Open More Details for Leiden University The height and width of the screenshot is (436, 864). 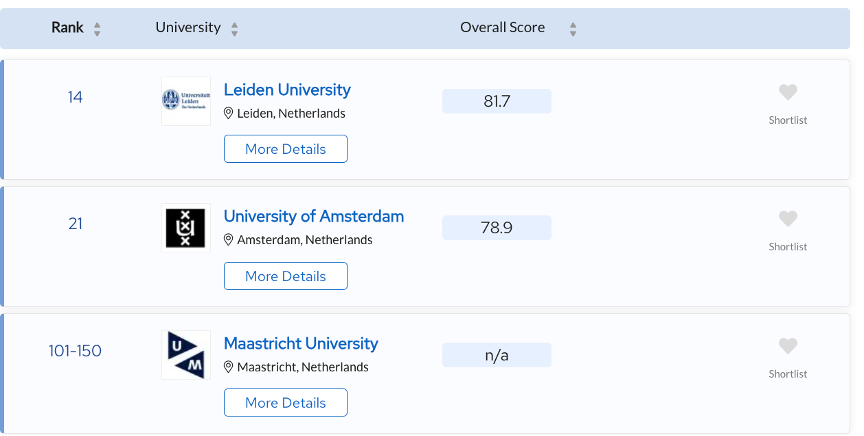click(x=285, y=149)
